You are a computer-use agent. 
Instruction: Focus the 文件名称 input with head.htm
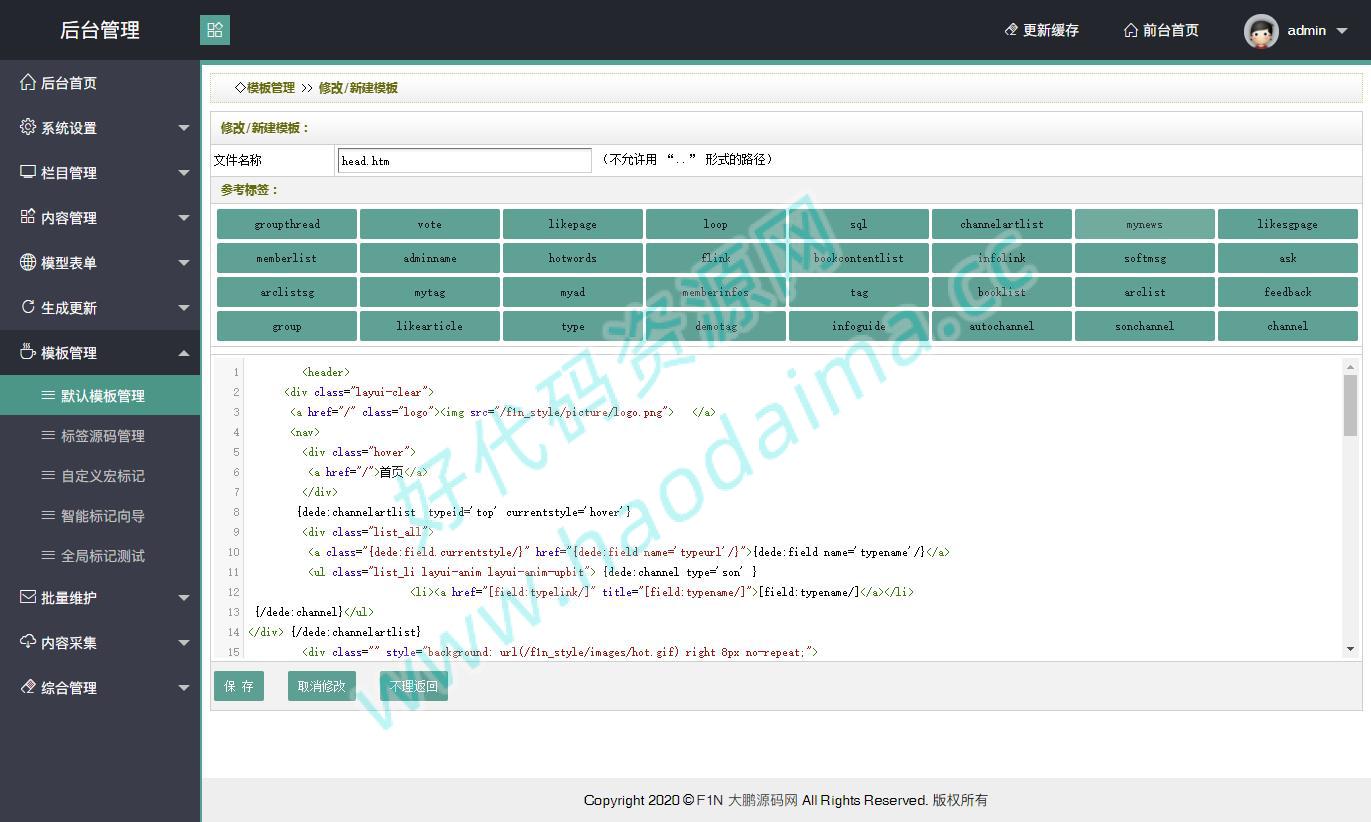click(x=464, y=160)
